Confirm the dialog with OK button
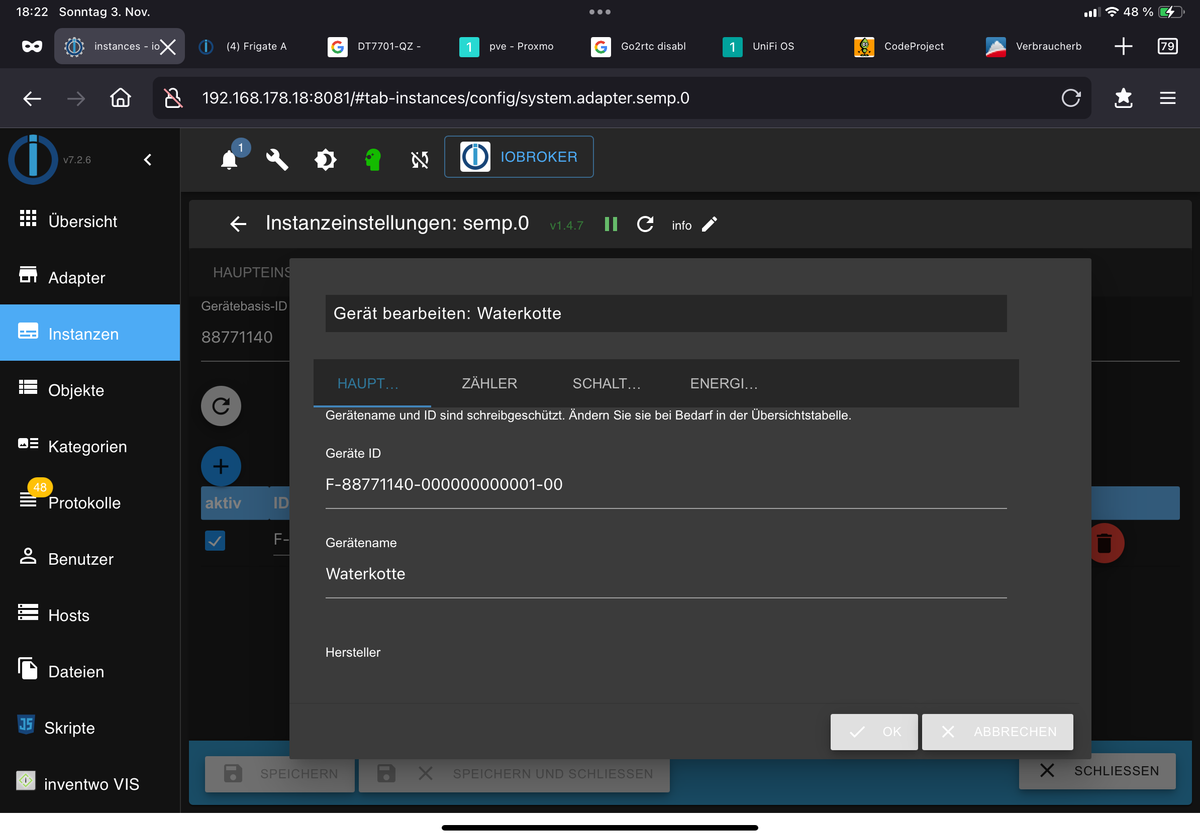 tap(874, 731)
